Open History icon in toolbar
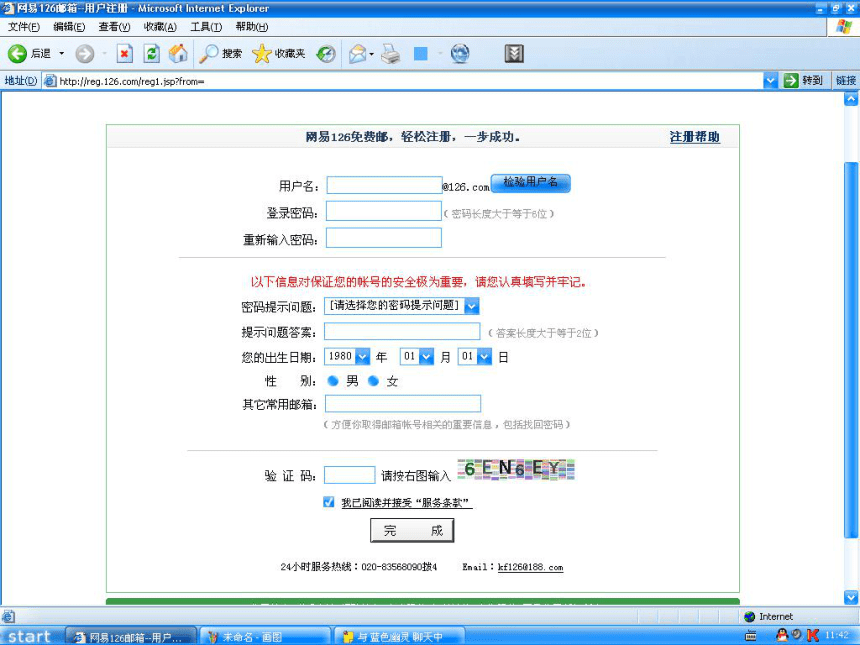This screenshot has width=860, height=645. click(326, 54)
